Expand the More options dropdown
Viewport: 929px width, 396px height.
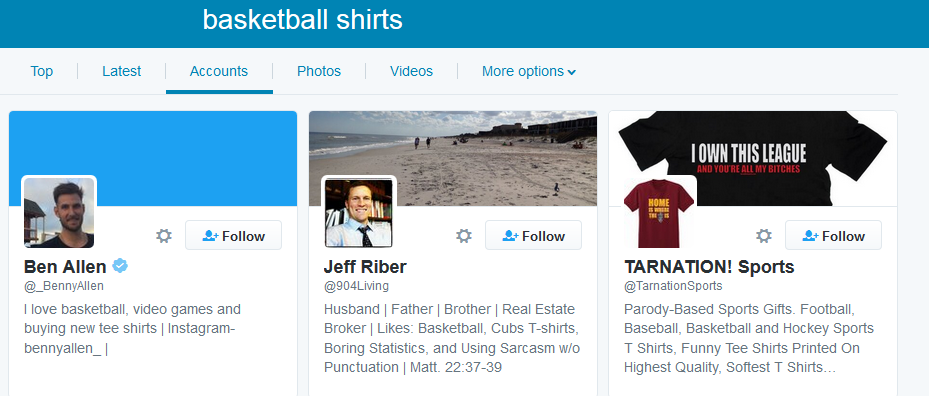click(x=528, y=72)
